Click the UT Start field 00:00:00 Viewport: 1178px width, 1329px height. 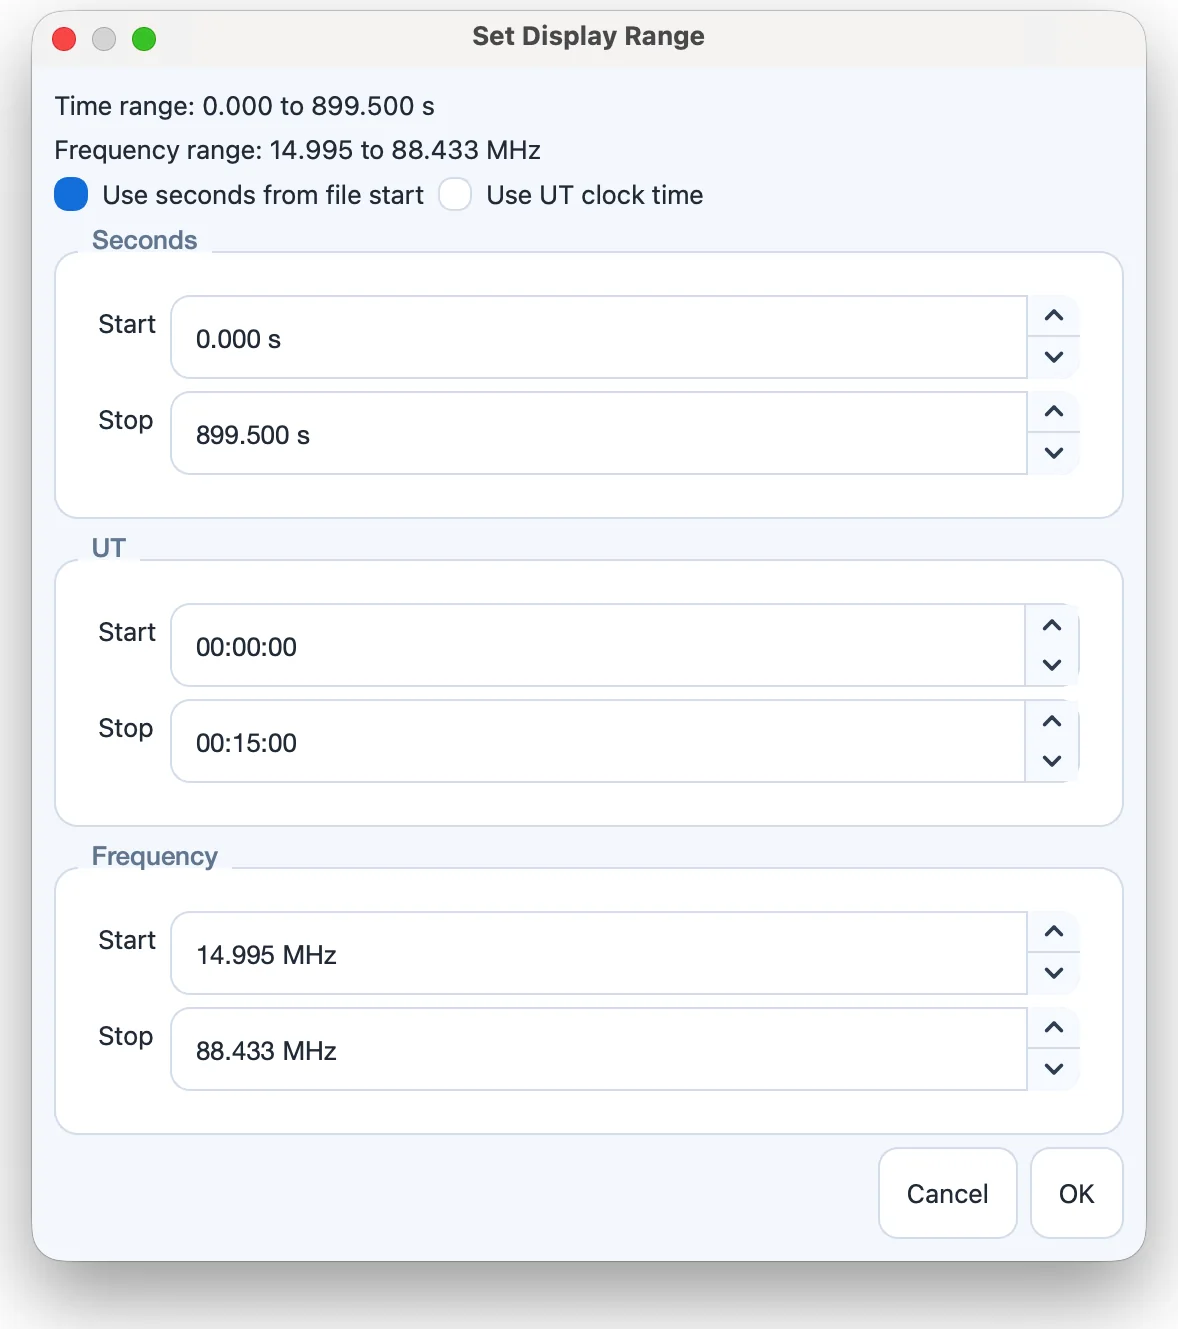(x=598, y=645)
